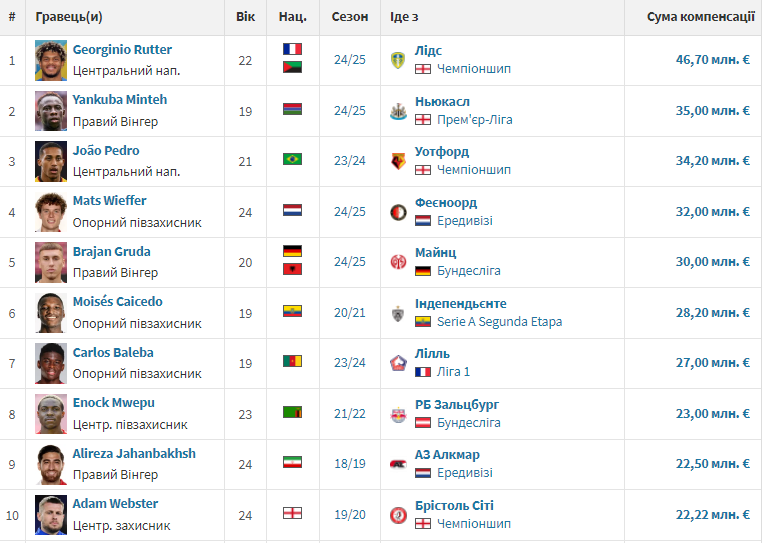Open Moisés Caicedo player profile link
762x543 pixels.
118,301
